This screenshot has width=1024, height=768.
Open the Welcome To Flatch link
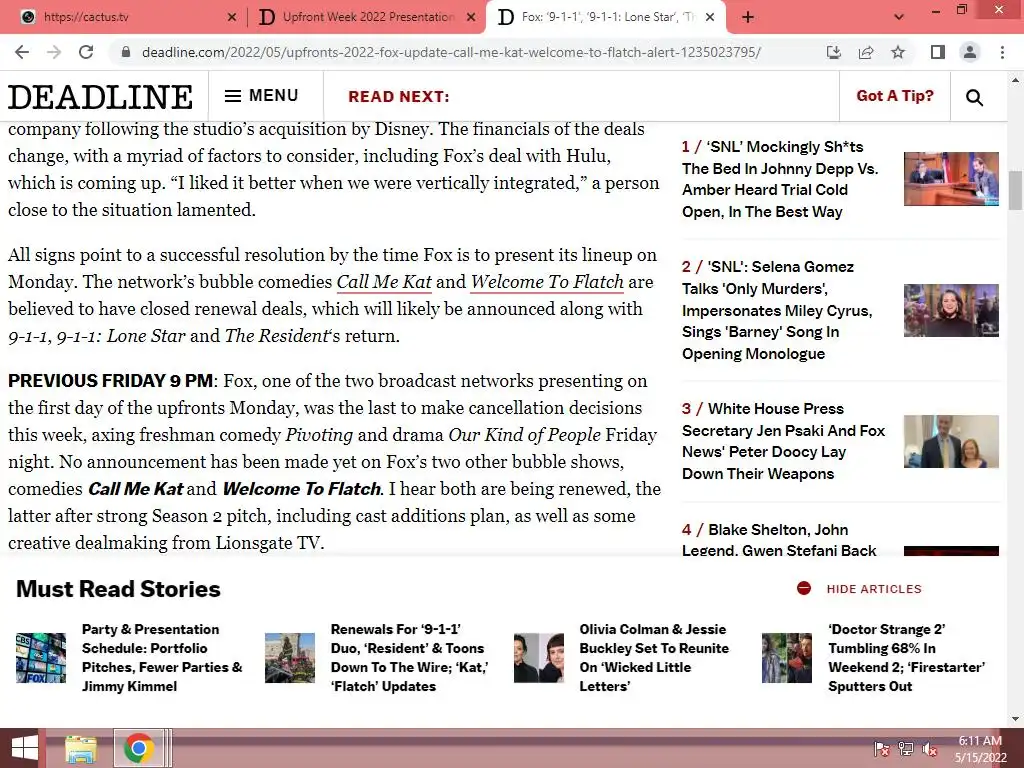click(x=547, y=281)
